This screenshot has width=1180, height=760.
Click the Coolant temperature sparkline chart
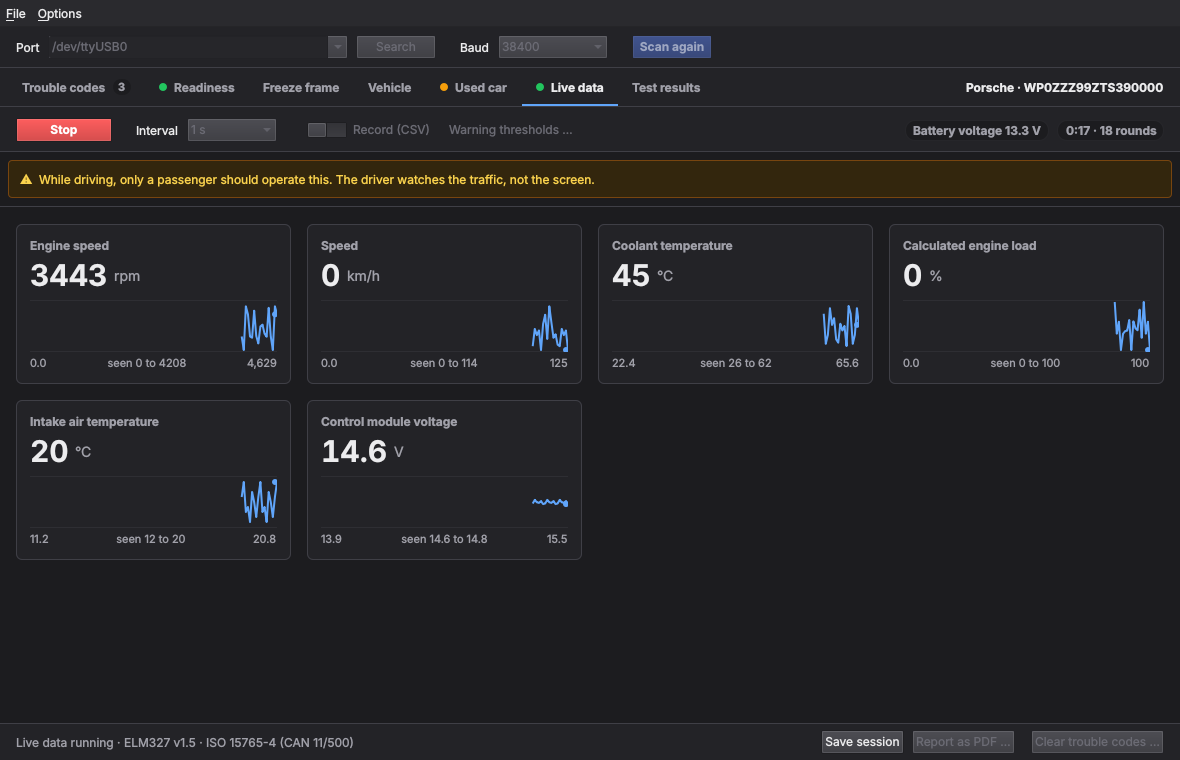(735, 327)
